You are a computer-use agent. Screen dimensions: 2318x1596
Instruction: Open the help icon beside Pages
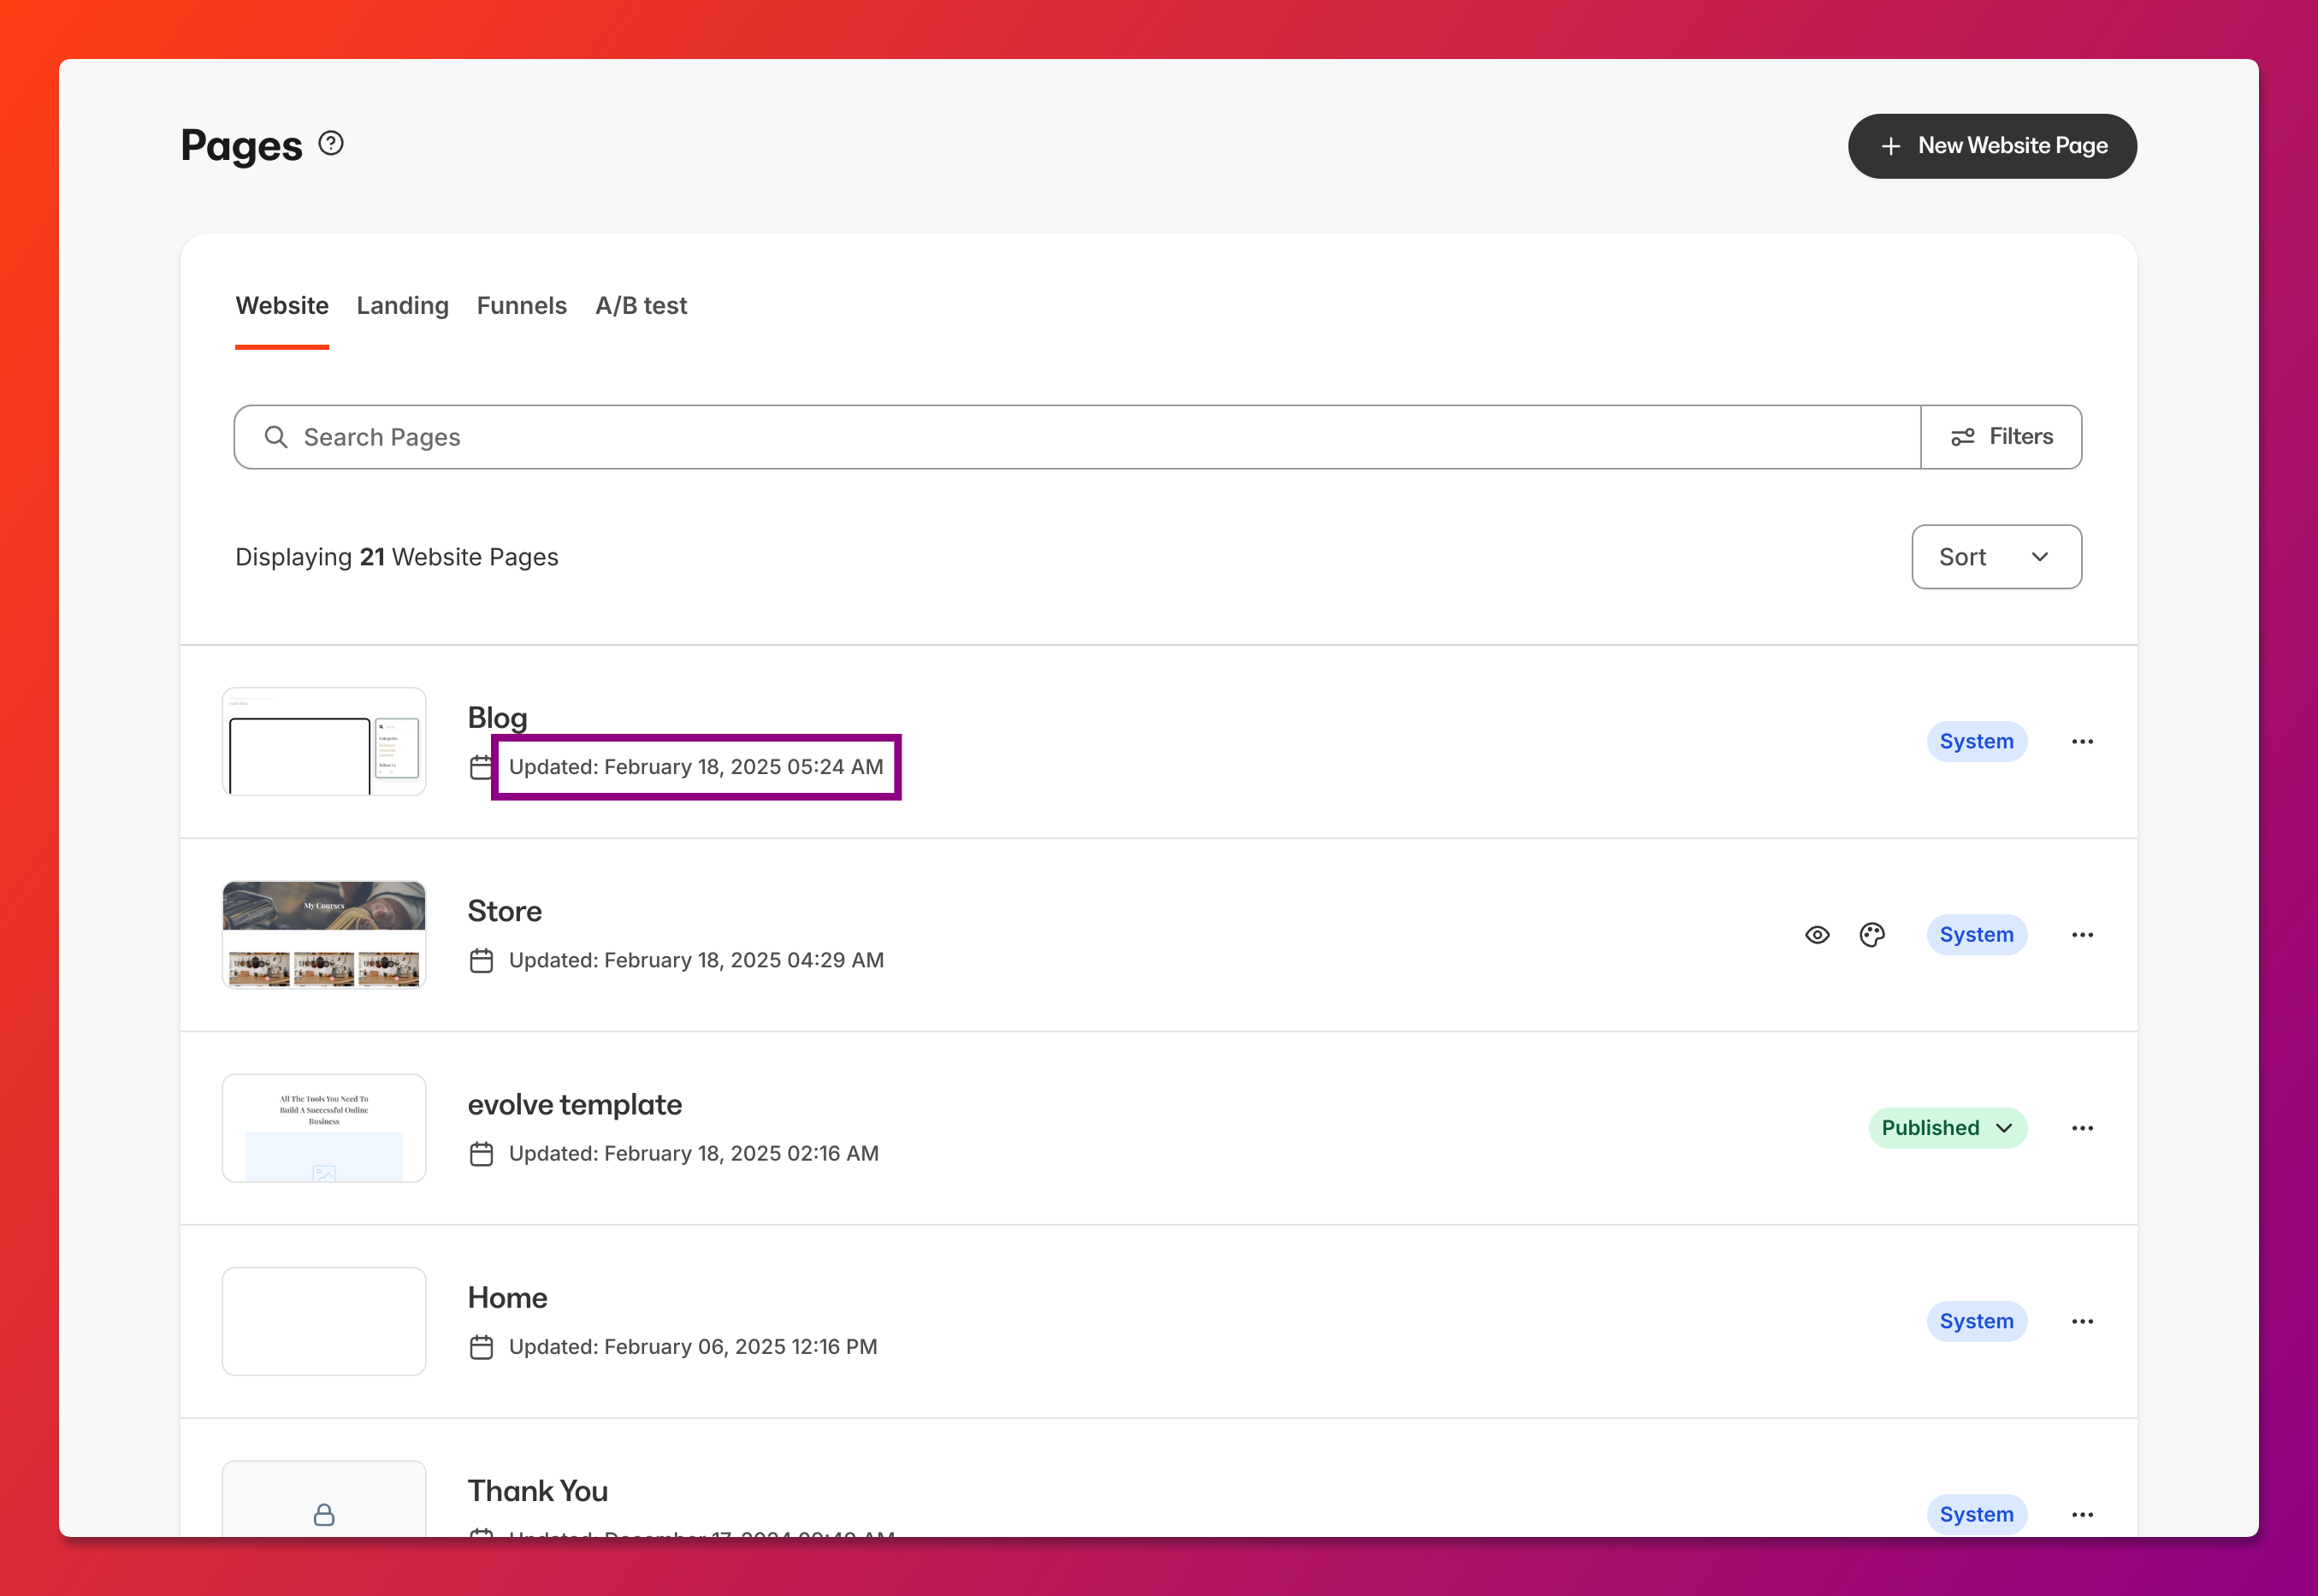click(x=331, y=144)
